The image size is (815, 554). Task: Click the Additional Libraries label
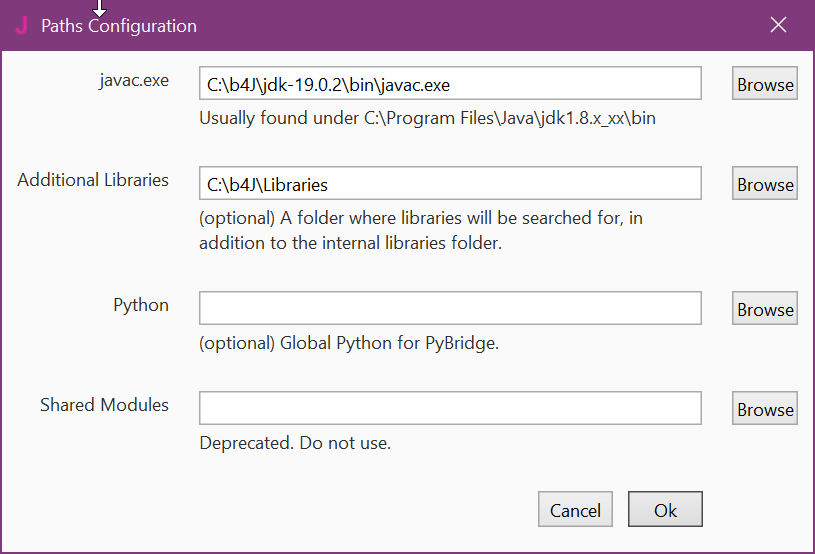click(x=93, y=180)
